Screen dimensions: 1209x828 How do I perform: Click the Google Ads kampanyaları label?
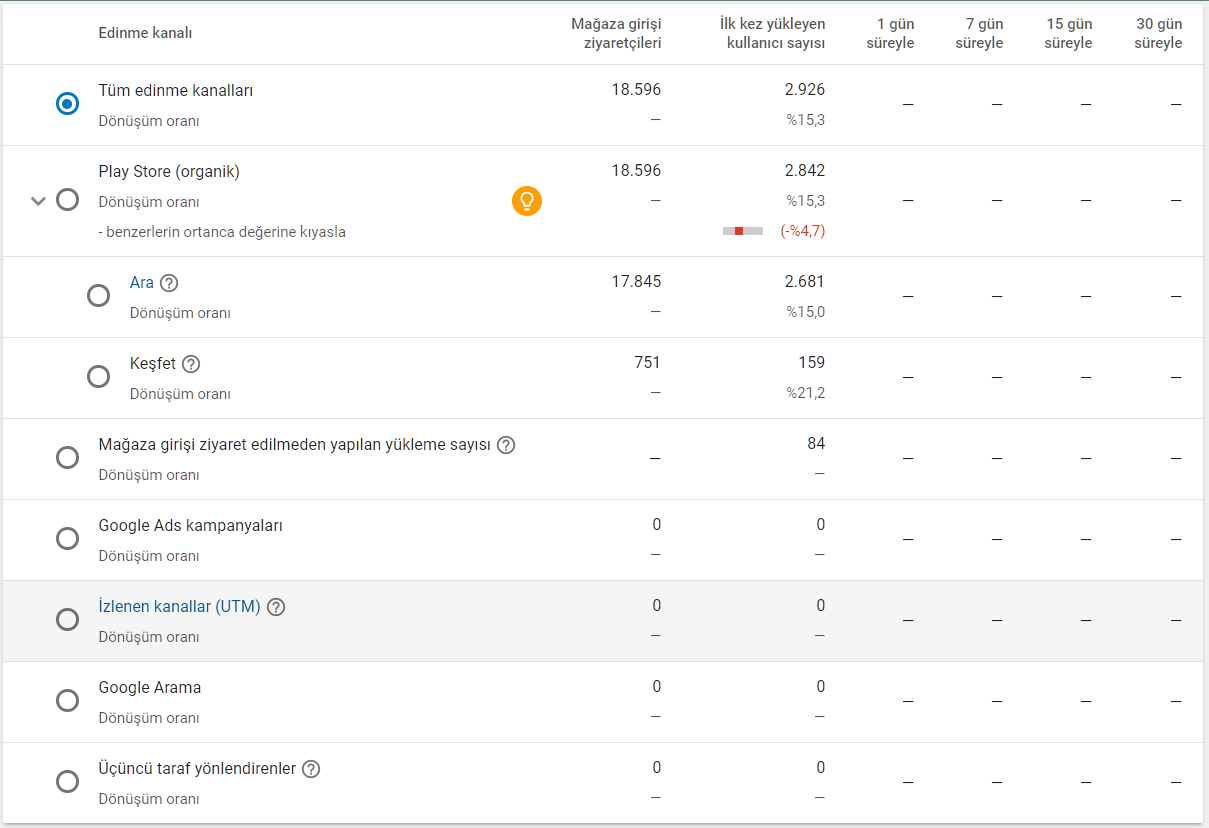(x=191, y=526)
